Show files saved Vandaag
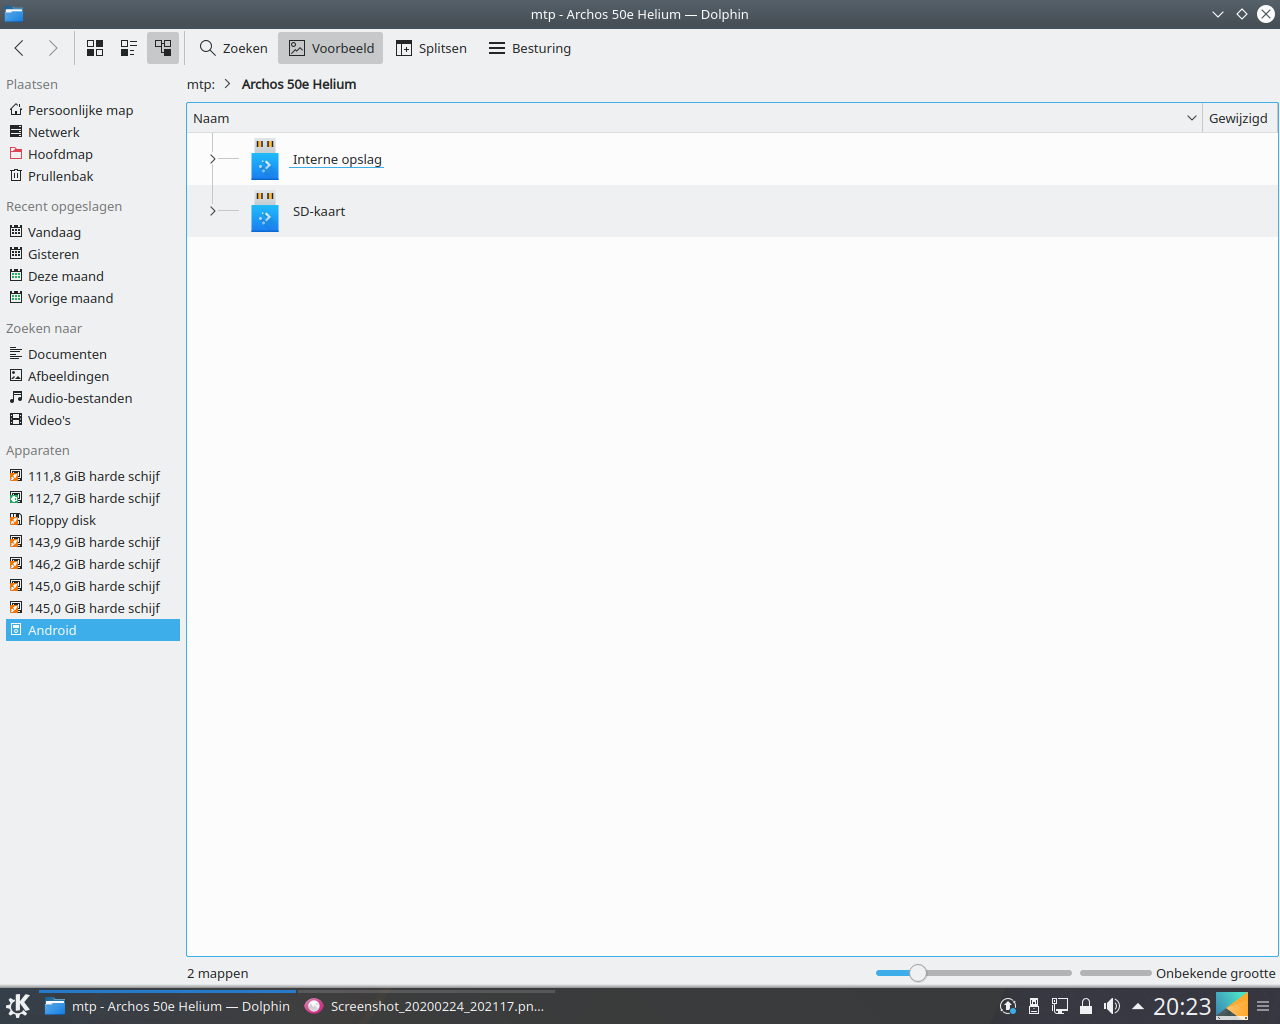 coord(93,232)
